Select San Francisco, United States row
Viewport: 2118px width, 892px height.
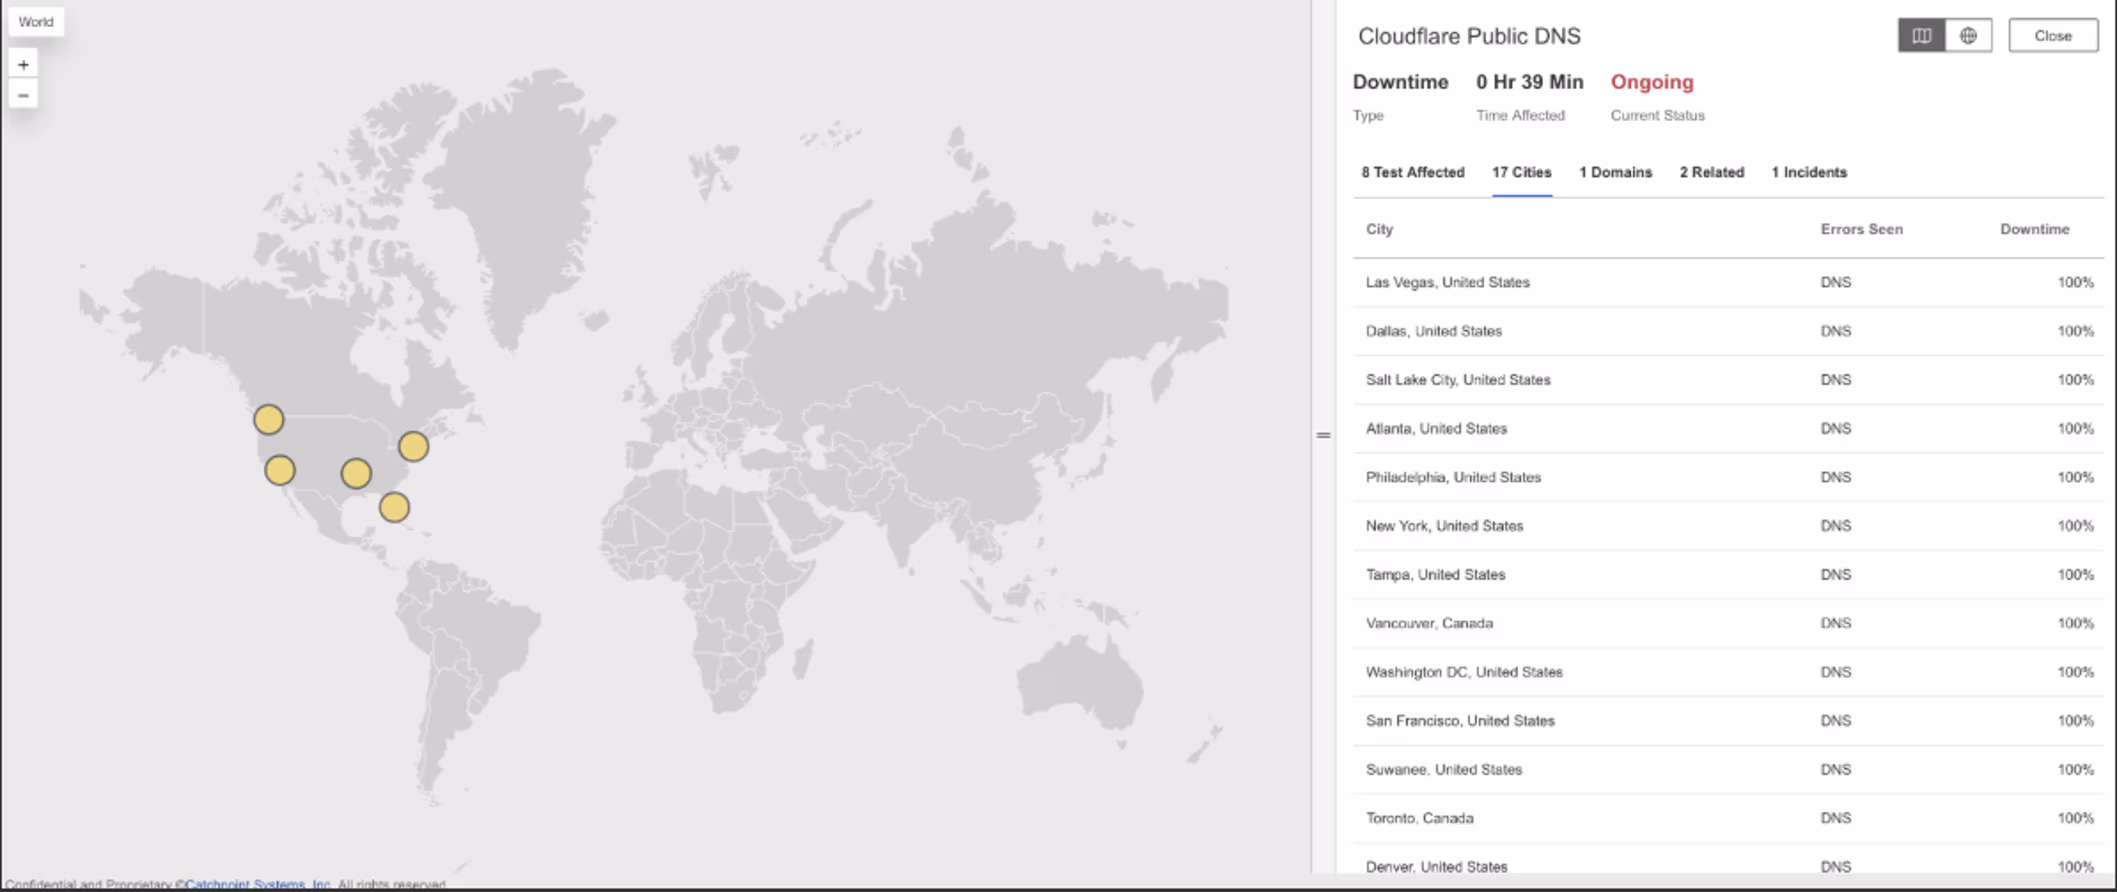point(1728,721)
